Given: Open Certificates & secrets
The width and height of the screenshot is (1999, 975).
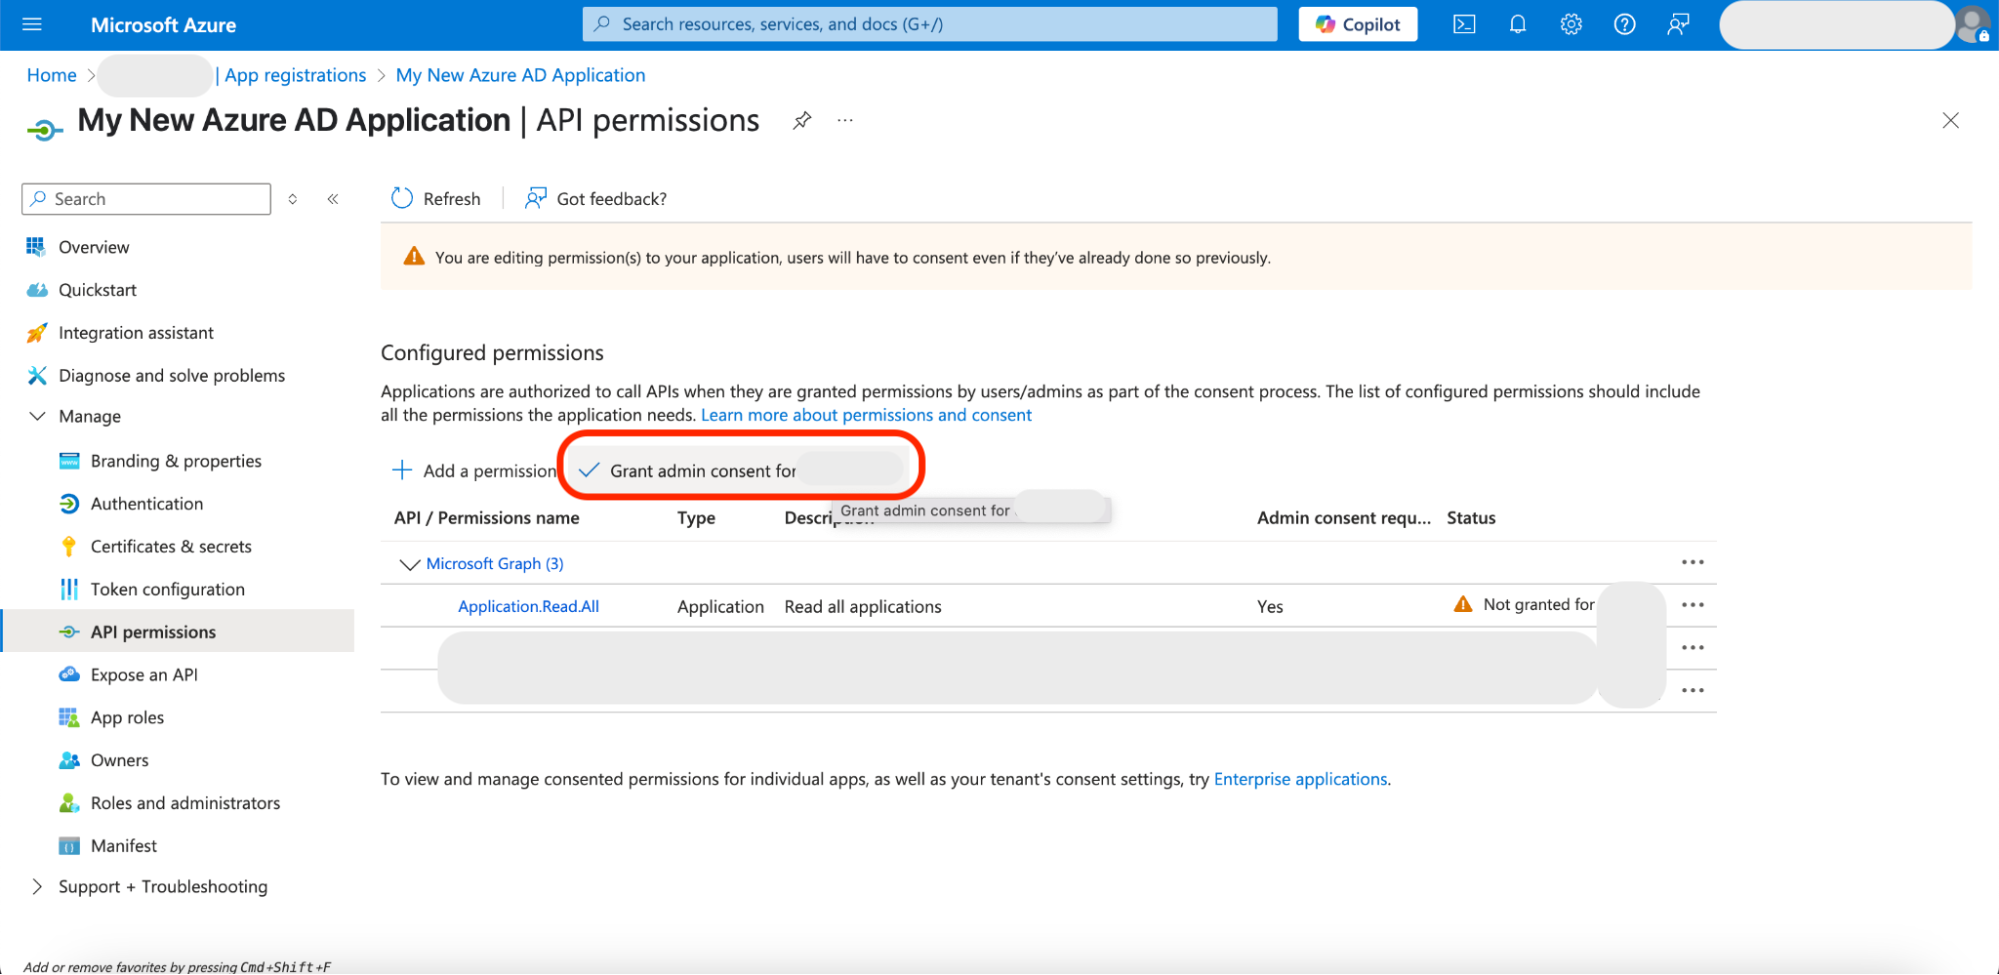Looking at the screenshot, I should (x=171, y=547).
